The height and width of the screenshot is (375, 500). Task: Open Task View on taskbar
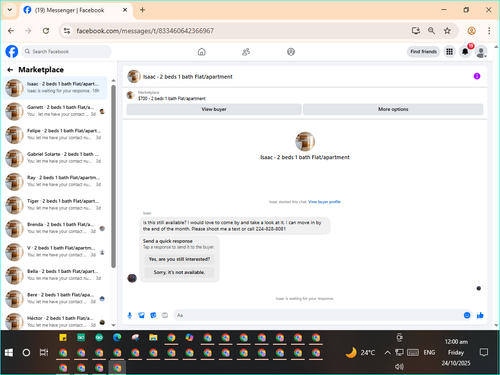coord(44,352)
